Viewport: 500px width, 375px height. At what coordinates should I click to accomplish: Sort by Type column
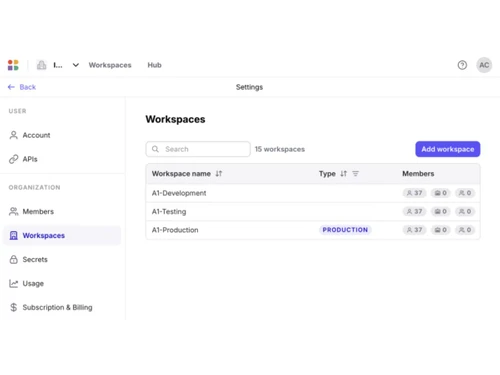[x=343, y=174]
